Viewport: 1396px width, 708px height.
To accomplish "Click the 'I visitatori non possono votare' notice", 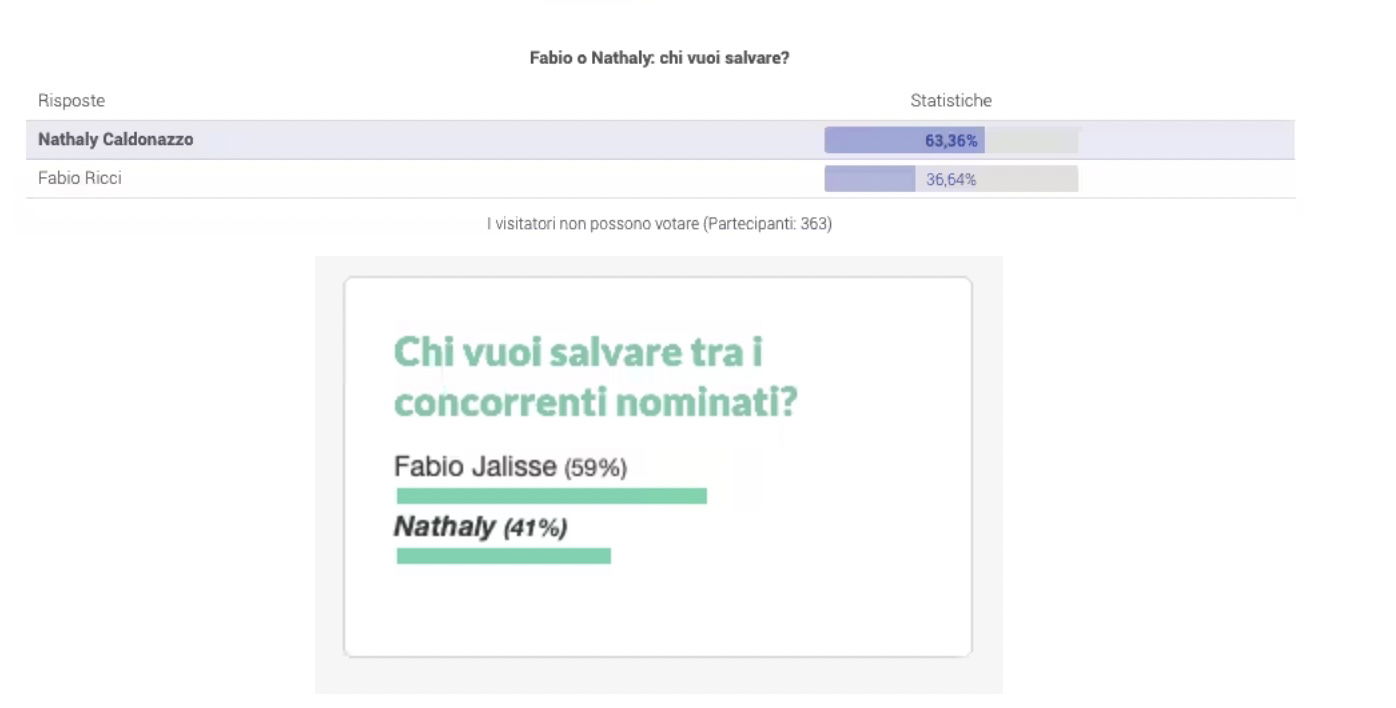I will (593, 224).
